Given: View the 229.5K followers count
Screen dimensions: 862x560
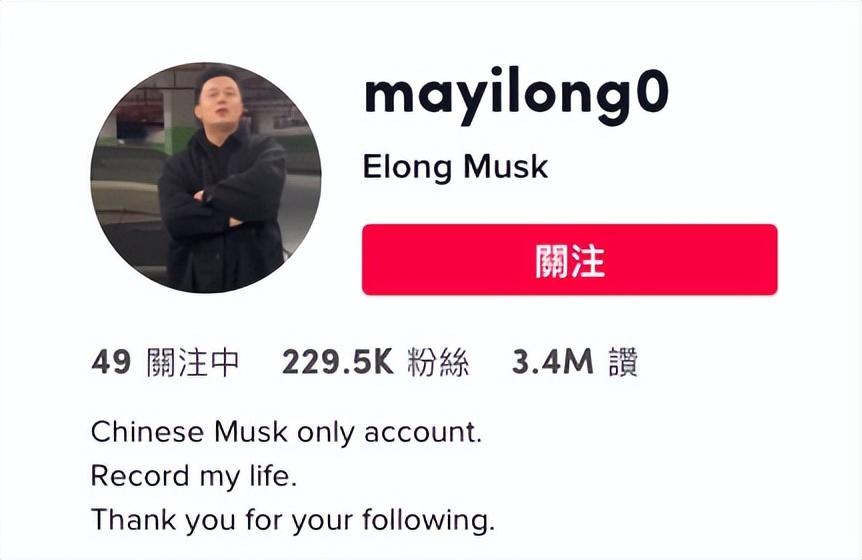Looking at the screenshot, I should point(338,362).
